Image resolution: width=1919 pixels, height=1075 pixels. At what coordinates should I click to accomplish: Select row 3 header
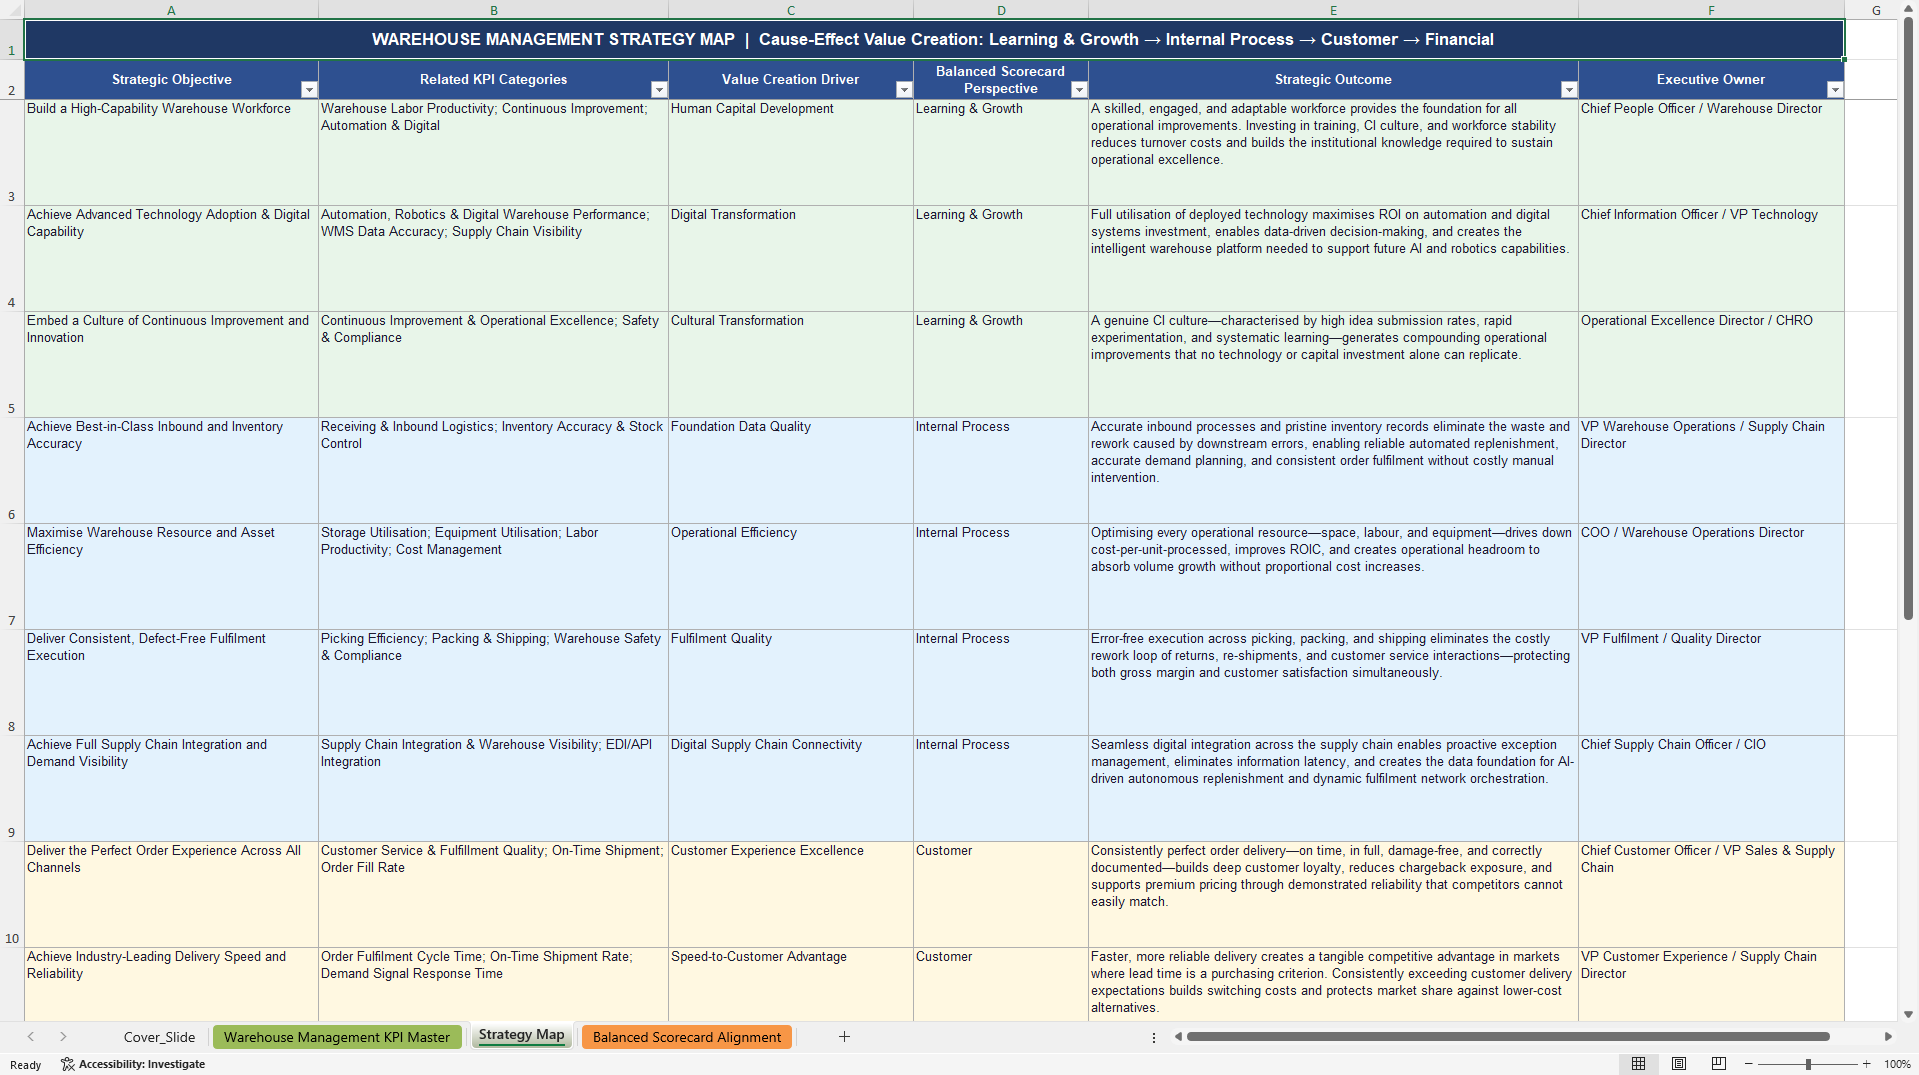click(x=12, y=153)
